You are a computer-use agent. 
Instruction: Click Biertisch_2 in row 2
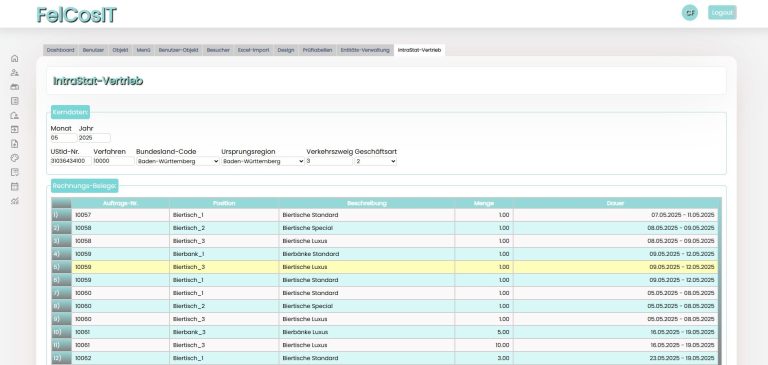pyautogui.click(x=189, y=228)
